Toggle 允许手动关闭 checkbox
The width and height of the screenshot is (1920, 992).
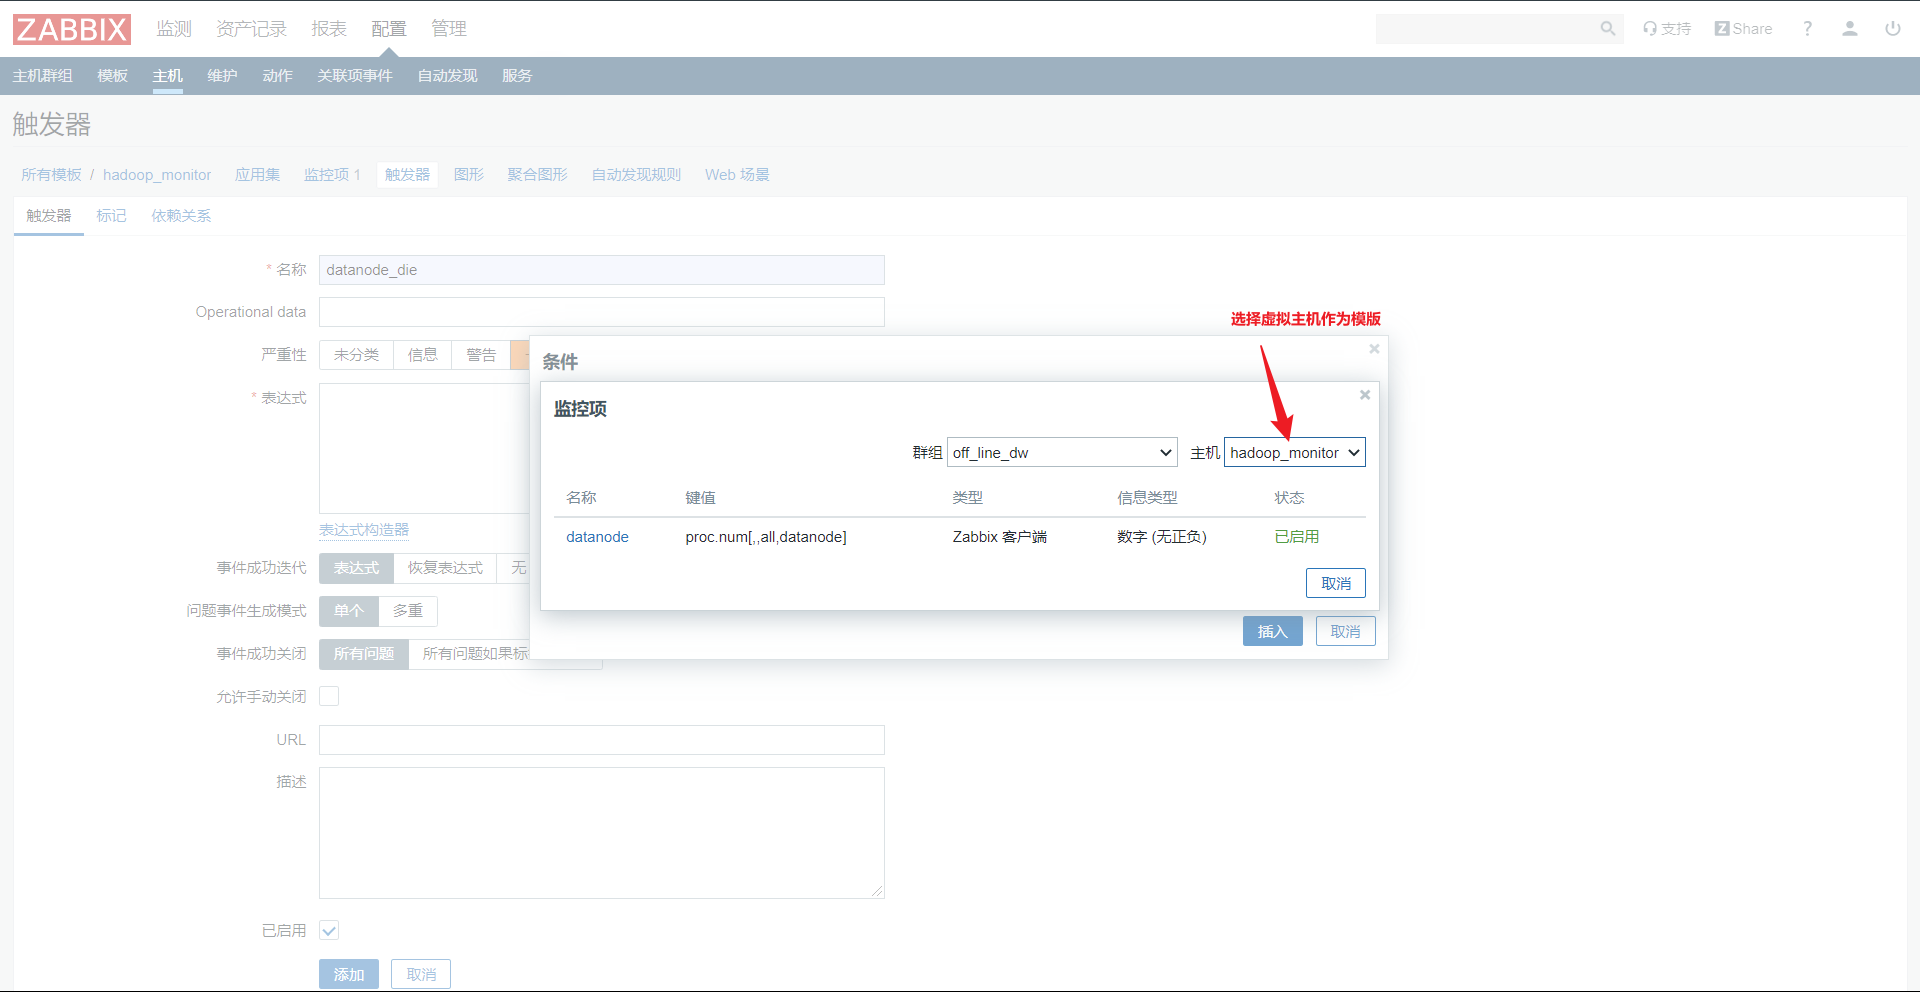(329, 696)
